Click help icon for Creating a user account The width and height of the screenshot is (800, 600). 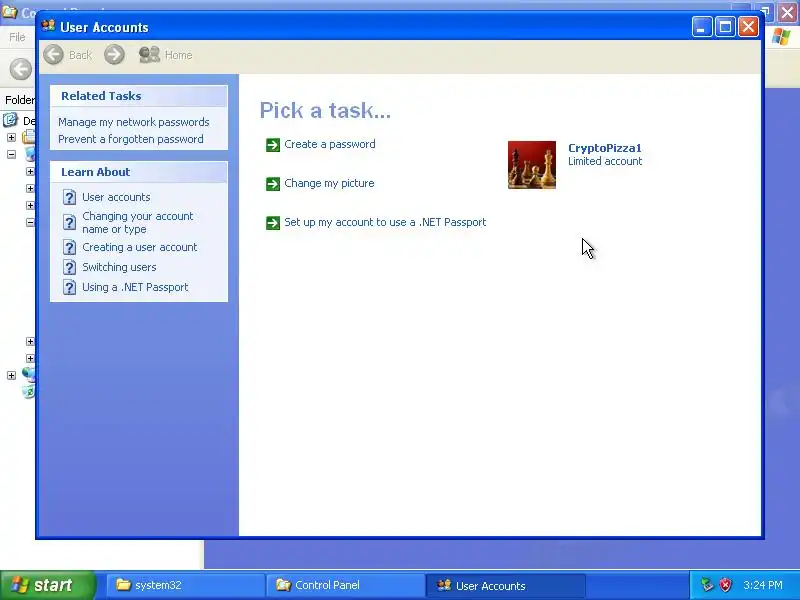pos(69,247)
